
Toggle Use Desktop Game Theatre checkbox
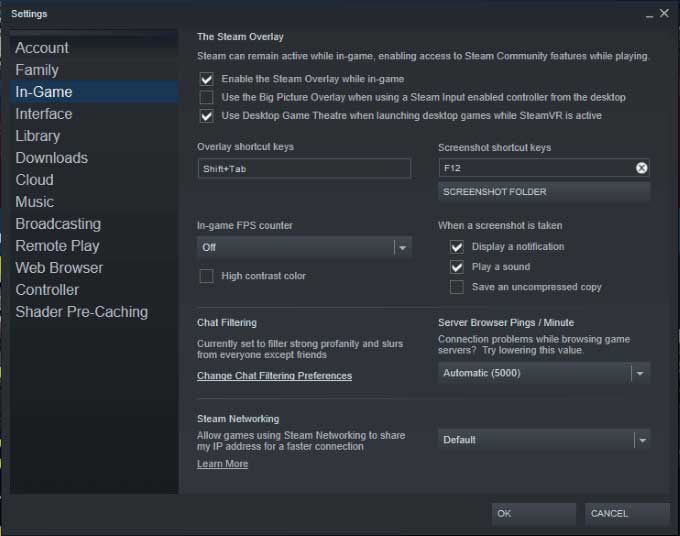click(206, 116)
